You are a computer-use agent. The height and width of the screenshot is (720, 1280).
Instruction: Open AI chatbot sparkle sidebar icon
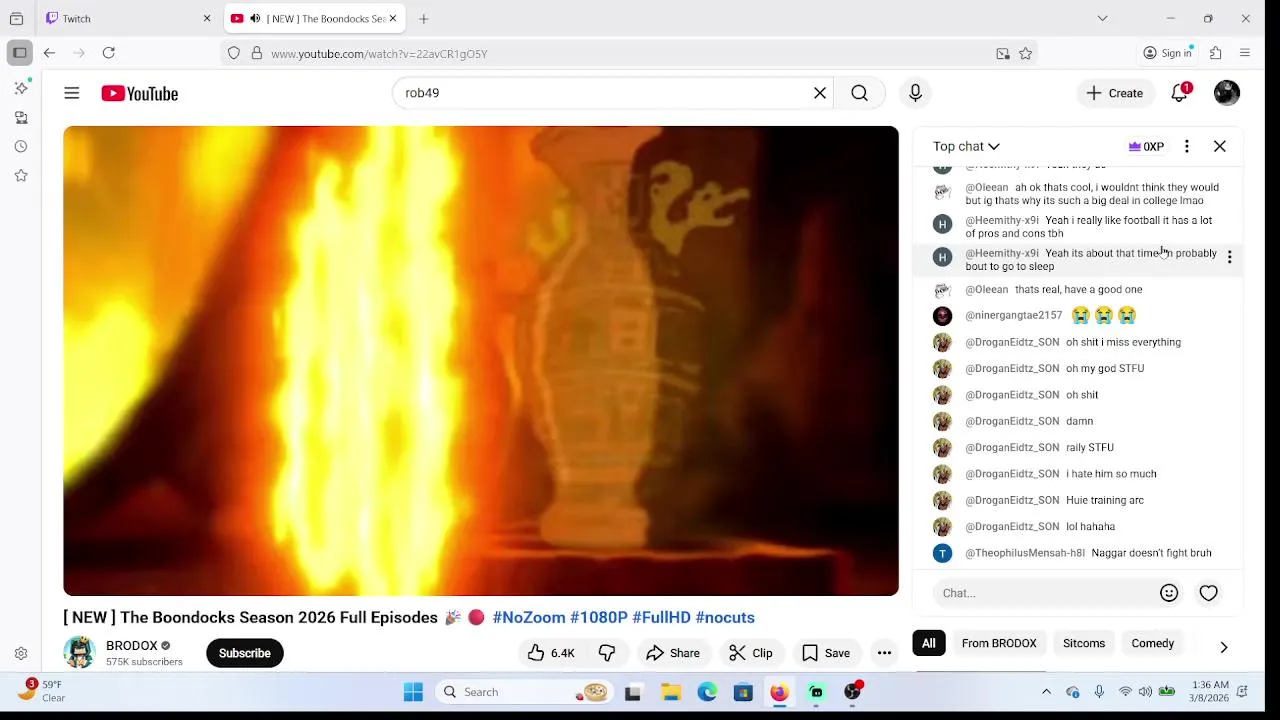(x=21, y=88)
